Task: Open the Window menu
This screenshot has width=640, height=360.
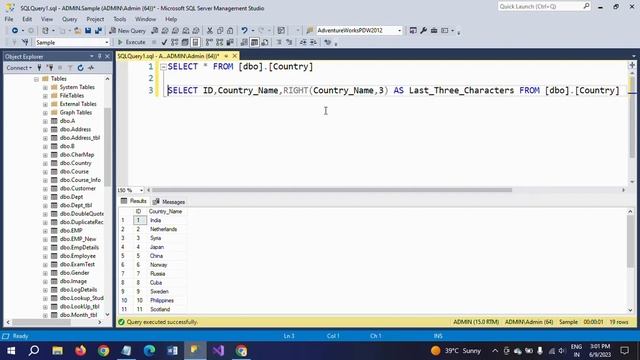Action: [x=145, y=19]
